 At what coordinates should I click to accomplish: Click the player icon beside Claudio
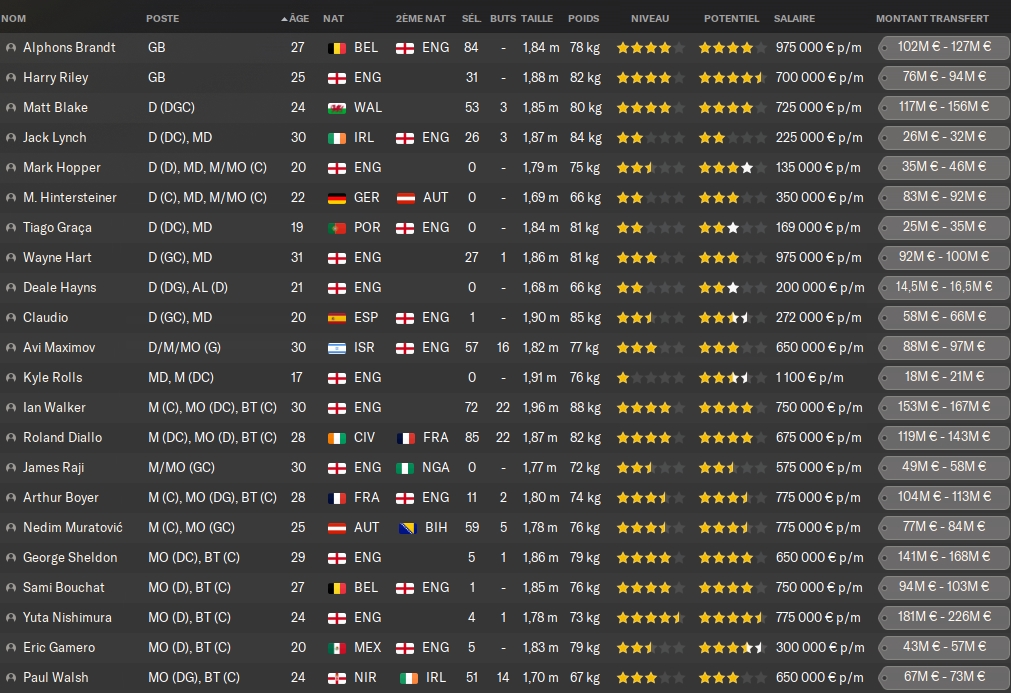(10, 317)
